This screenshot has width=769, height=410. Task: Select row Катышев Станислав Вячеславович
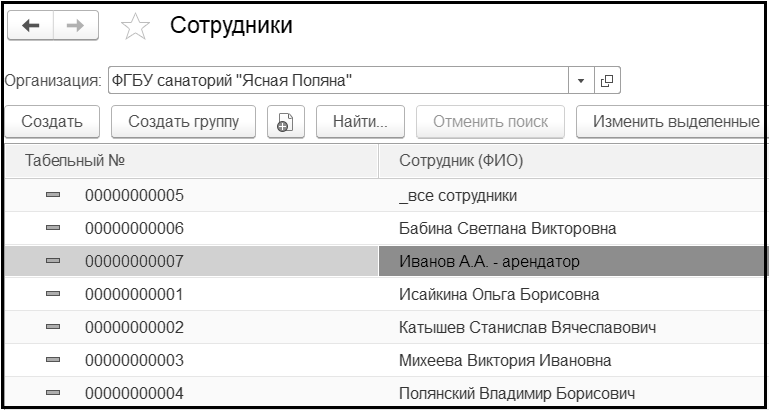527,327
